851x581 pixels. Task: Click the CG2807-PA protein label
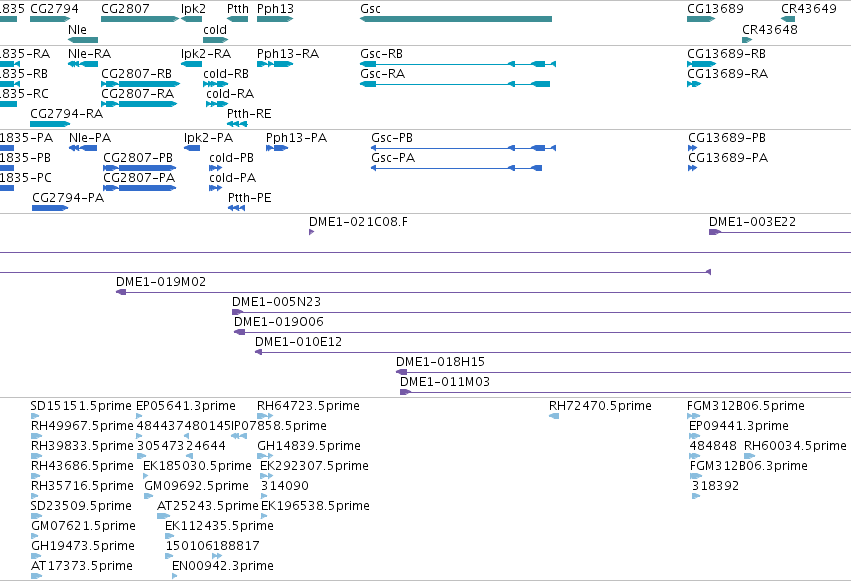coord(139,178)
